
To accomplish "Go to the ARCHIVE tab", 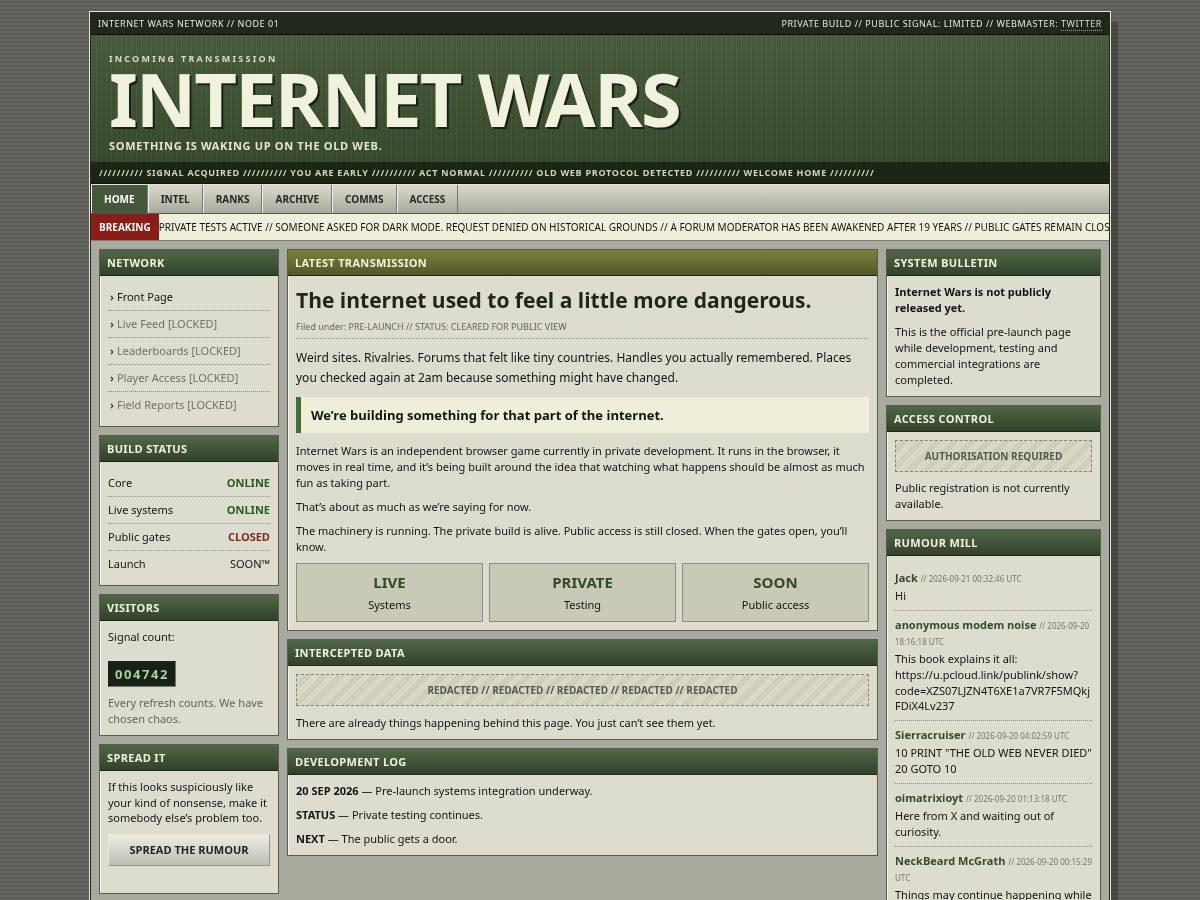I will coord(297,199).
